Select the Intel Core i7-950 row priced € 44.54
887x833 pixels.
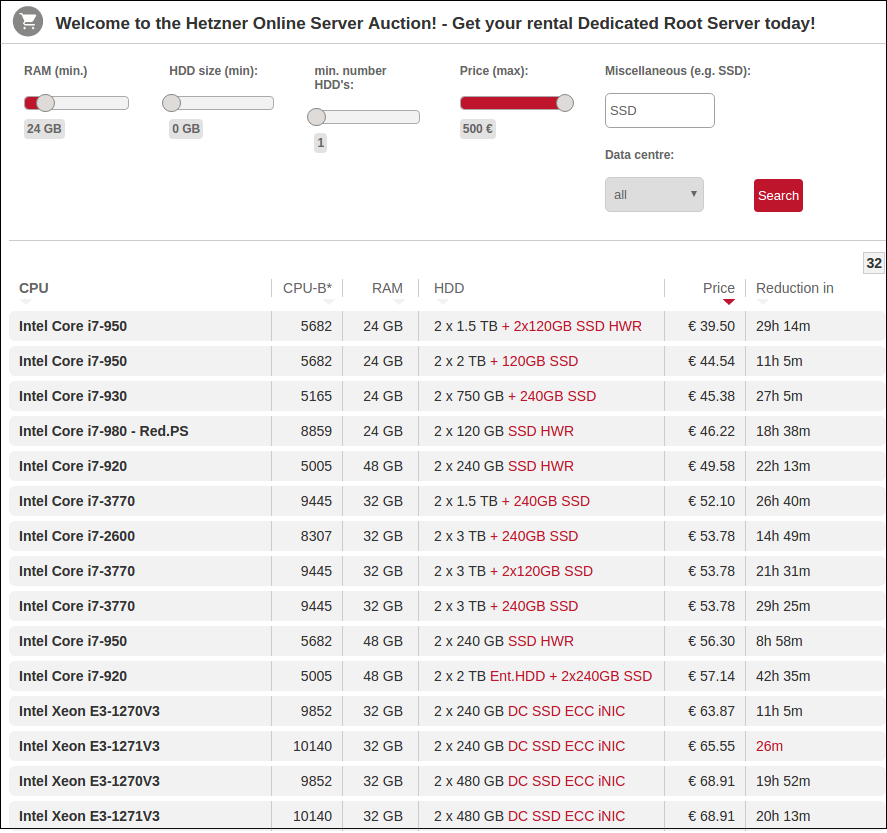pyautogui.click(x=447, y=361)
